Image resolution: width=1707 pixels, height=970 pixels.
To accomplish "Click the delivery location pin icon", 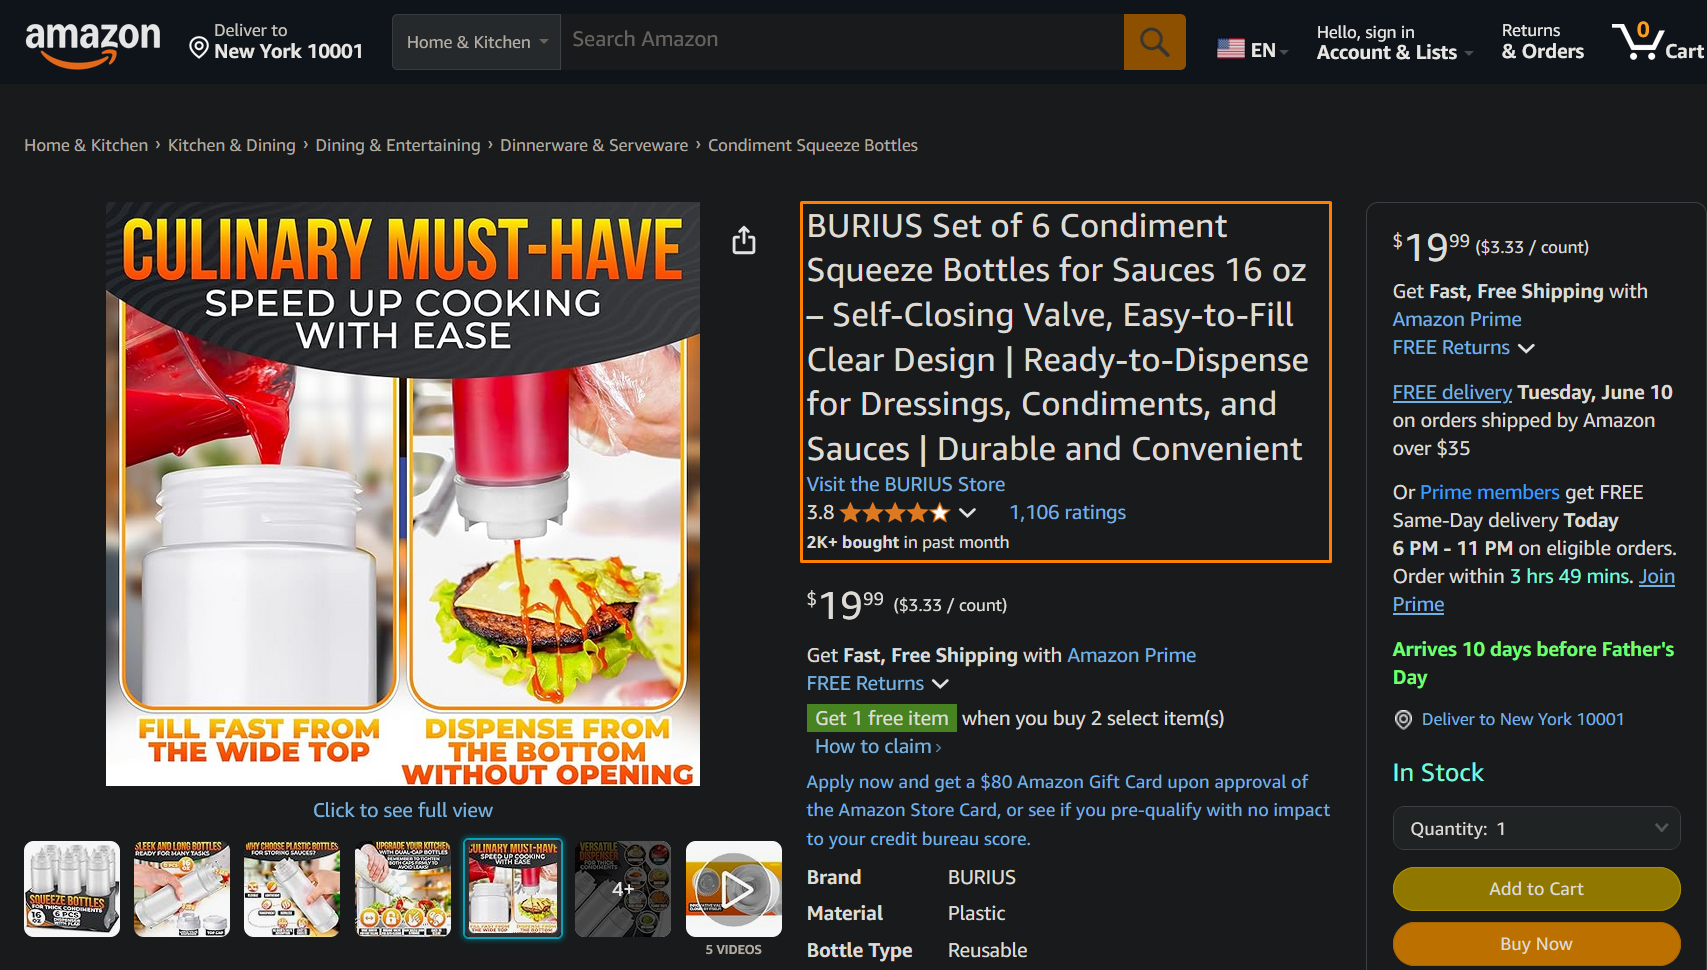I will 199,48.
